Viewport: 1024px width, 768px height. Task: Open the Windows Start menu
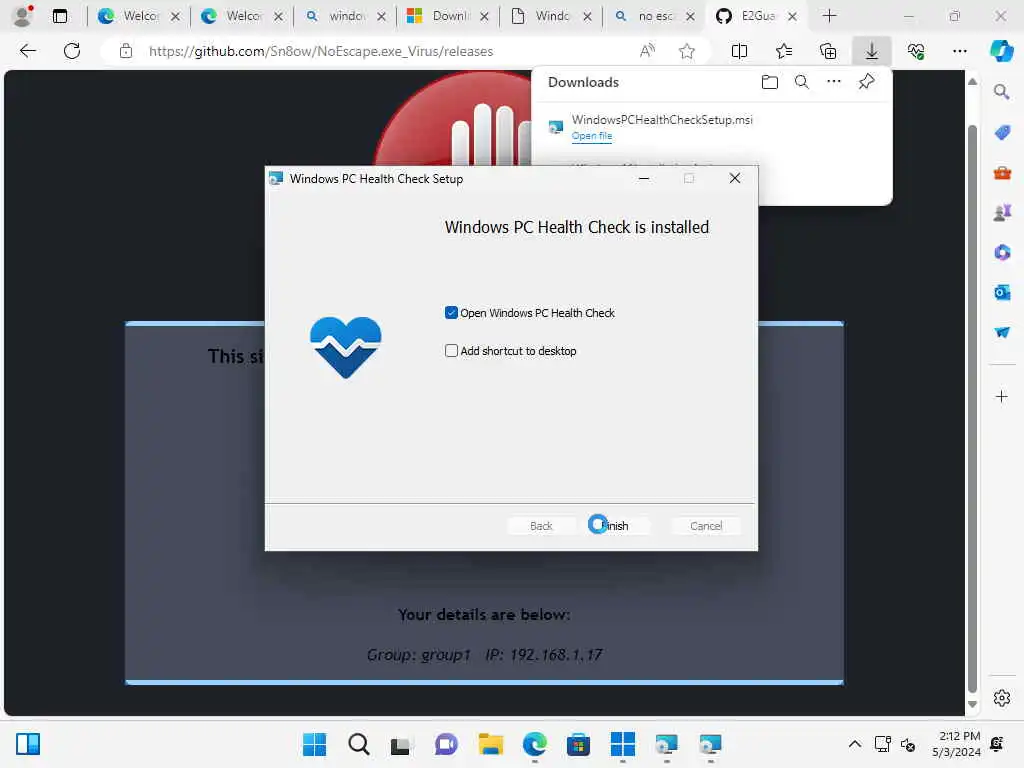[x=314, y=744]
